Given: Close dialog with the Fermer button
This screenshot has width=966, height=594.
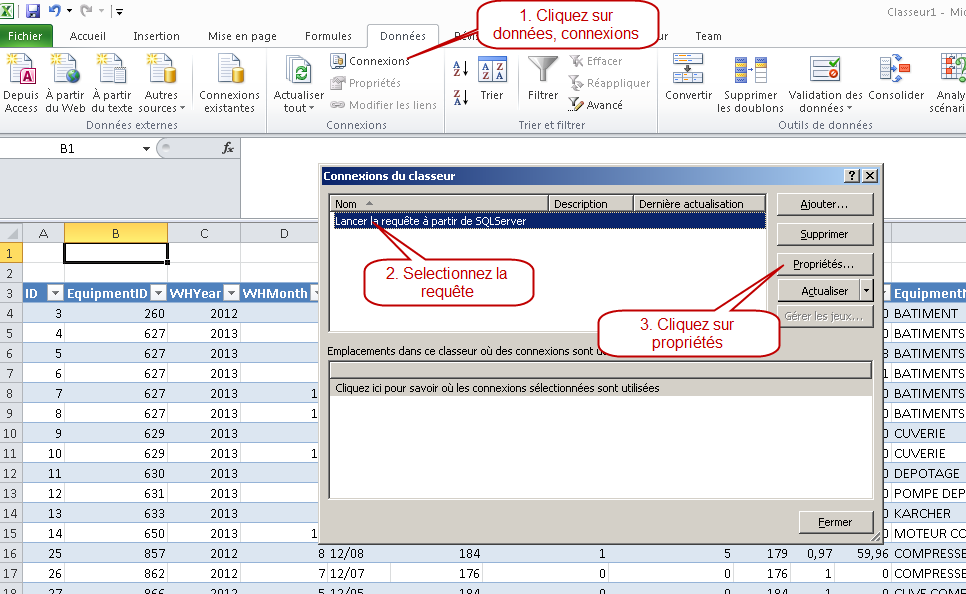Looking at the screenshot, I should click(x=836, y=522).
